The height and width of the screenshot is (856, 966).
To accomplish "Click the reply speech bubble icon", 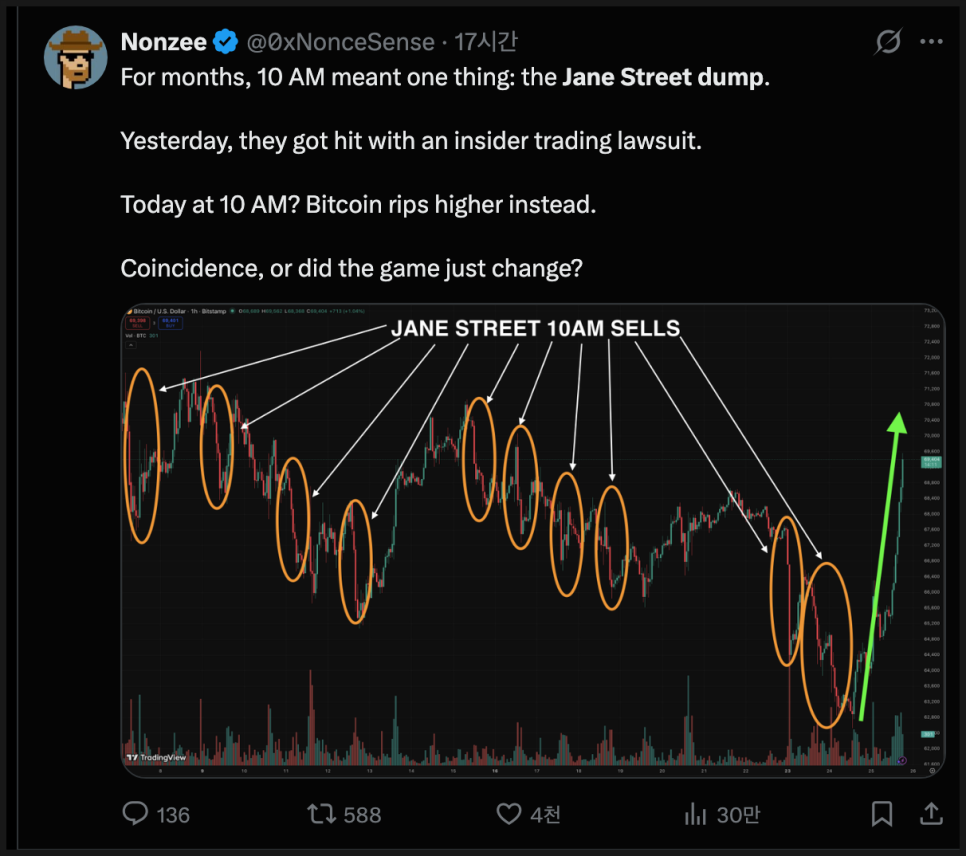I will point(135,814).
